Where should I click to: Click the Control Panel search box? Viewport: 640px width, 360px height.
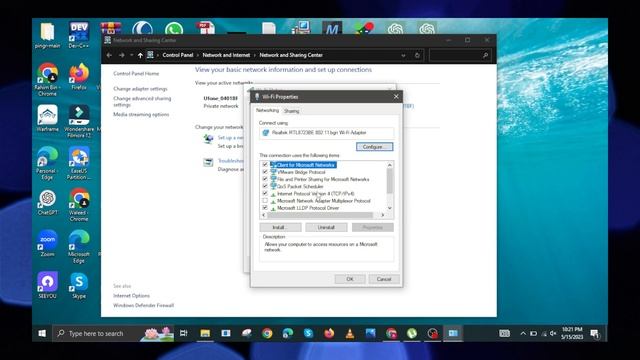460,55
